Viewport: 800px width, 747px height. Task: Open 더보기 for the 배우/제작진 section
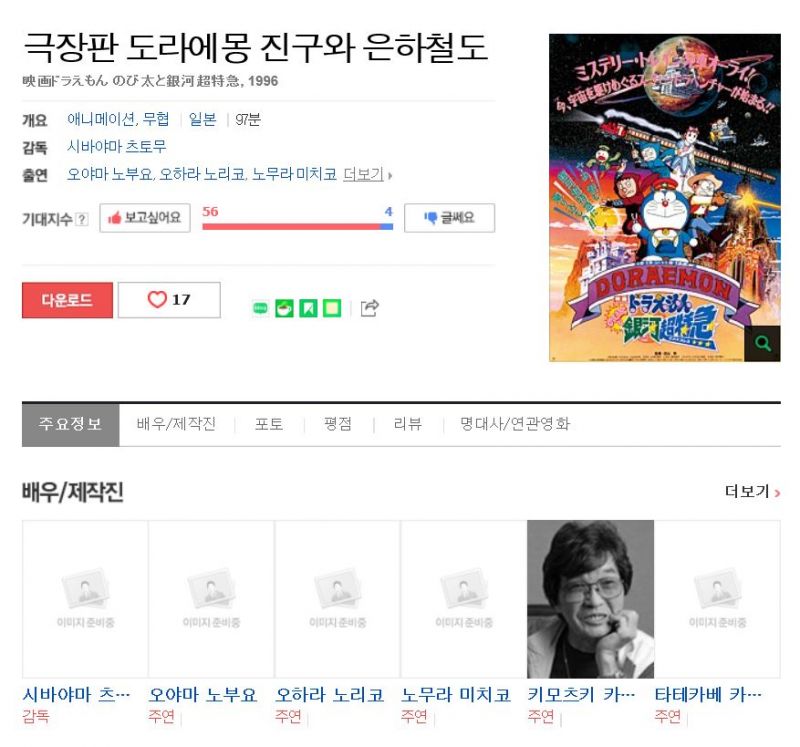[753, 492]
